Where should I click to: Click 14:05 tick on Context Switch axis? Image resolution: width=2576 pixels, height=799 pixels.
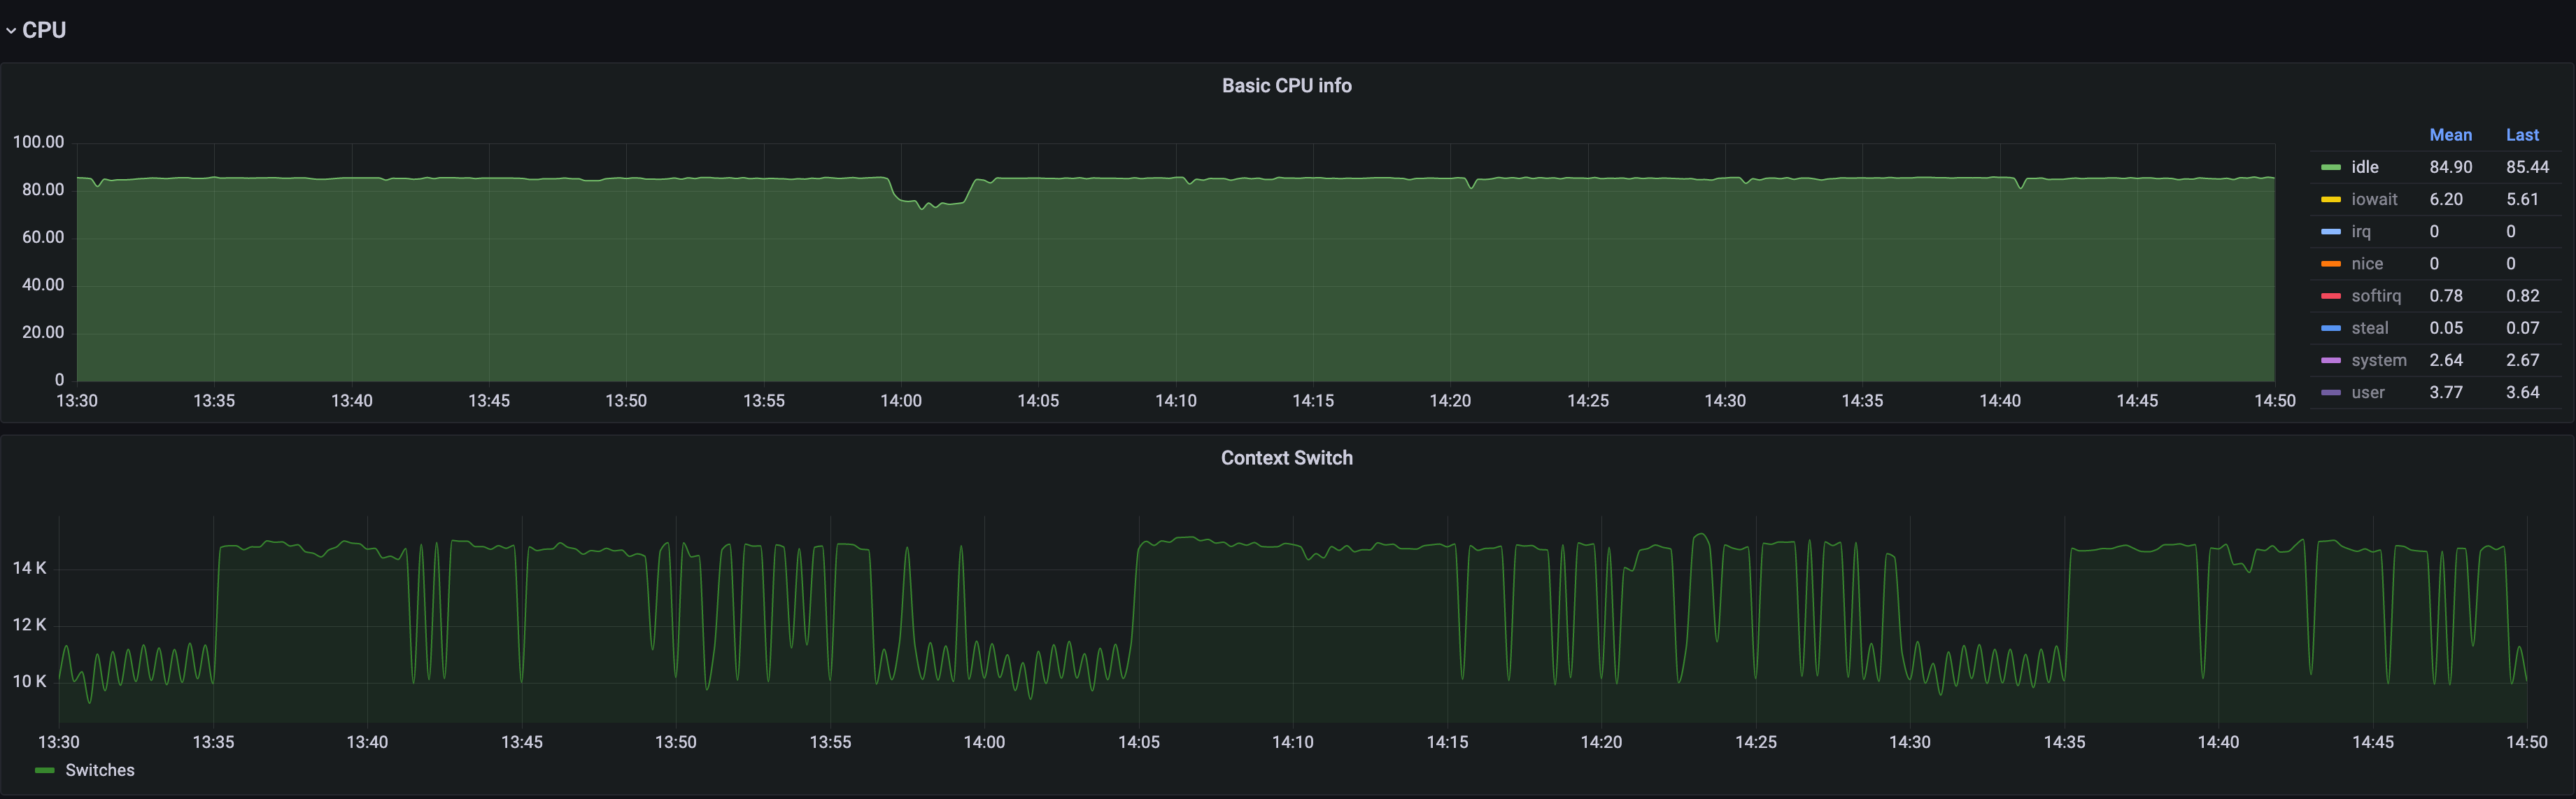pos(1138,742)
